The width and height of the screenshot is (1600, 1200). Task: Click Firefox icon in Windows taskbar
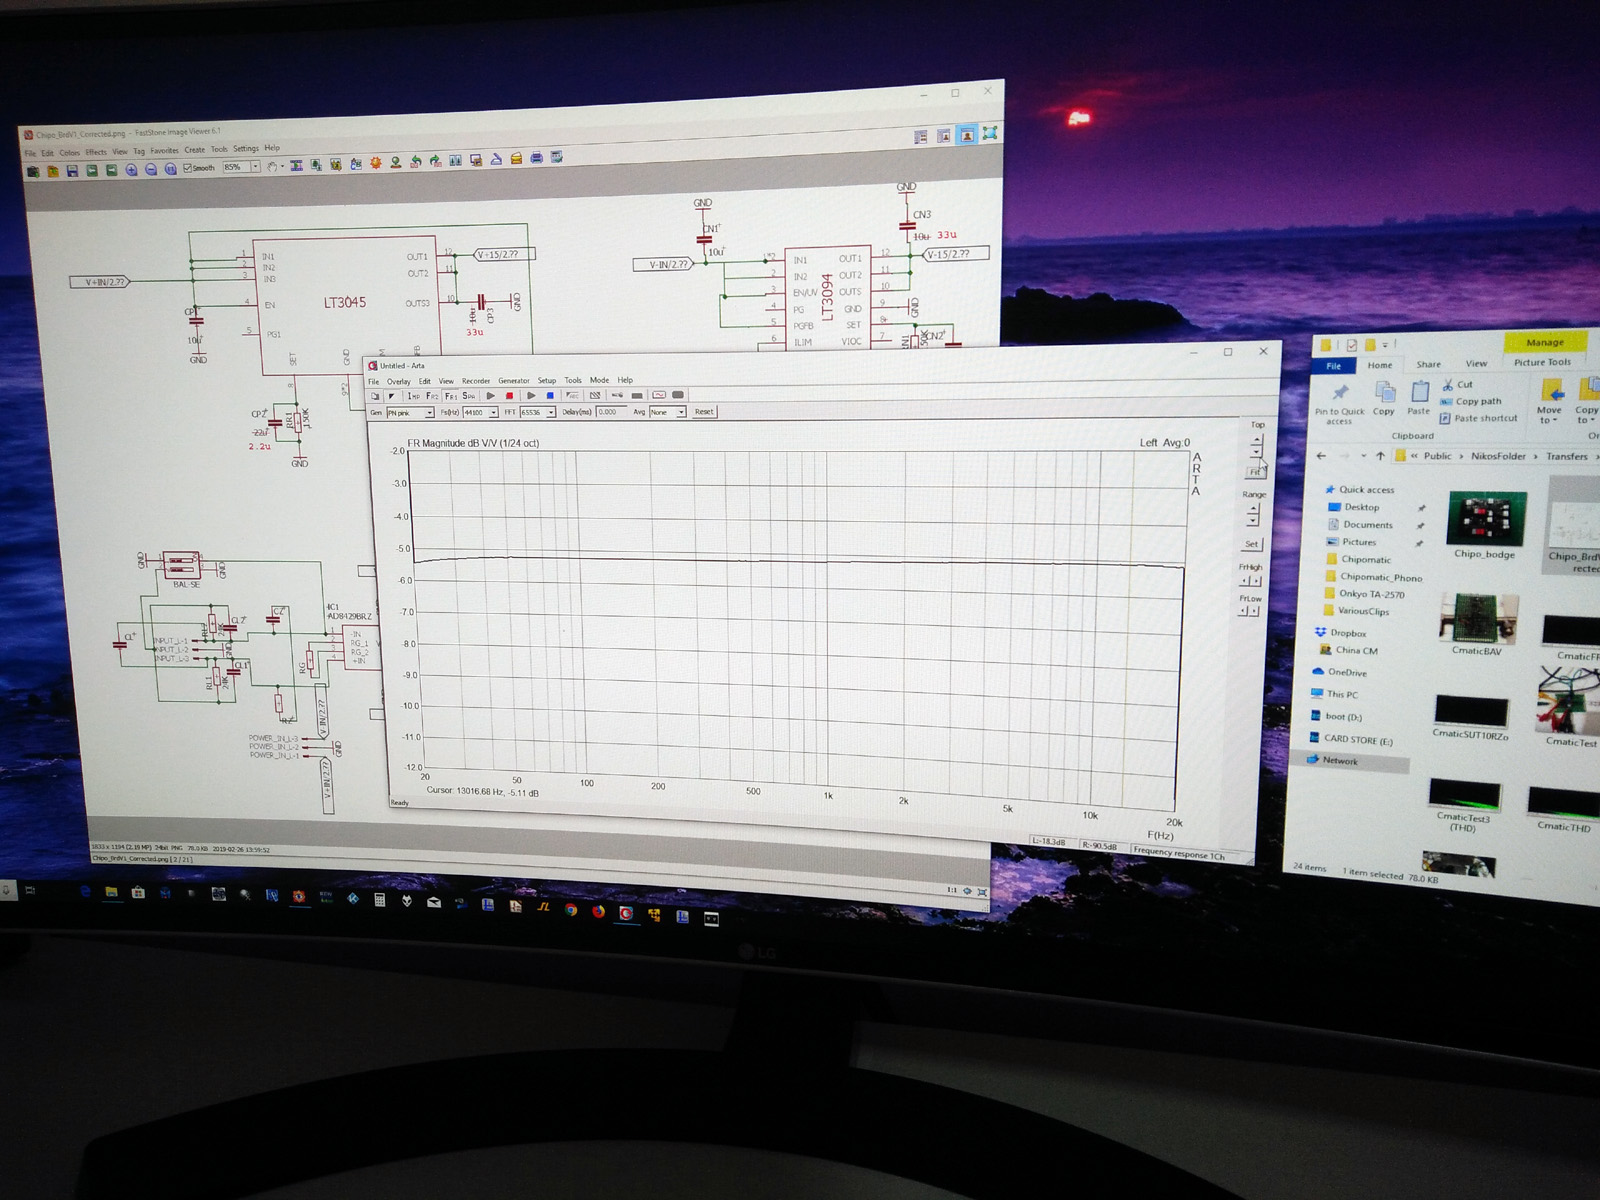598,911
